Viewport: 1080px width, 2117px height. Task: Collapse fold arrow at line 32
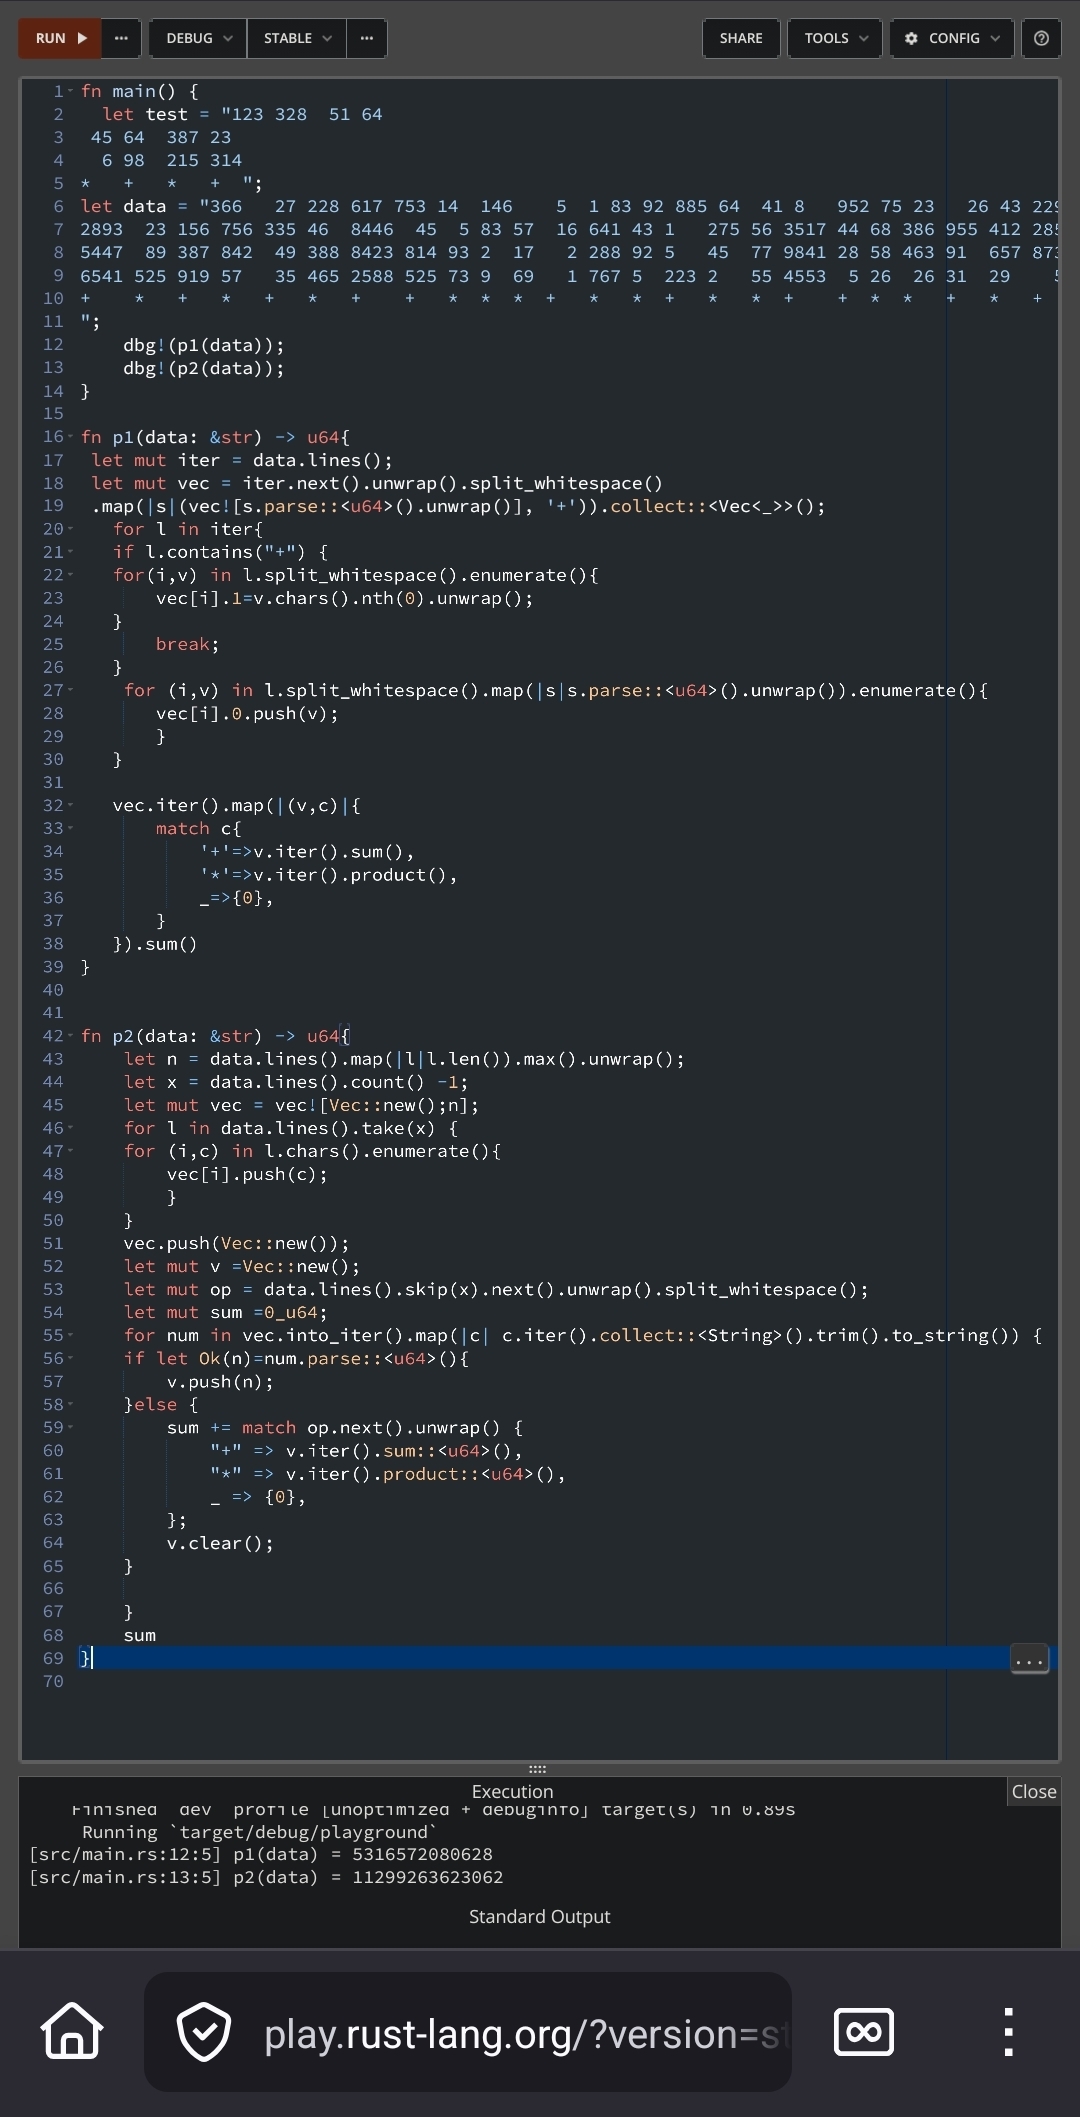click(x=71, y=805)
